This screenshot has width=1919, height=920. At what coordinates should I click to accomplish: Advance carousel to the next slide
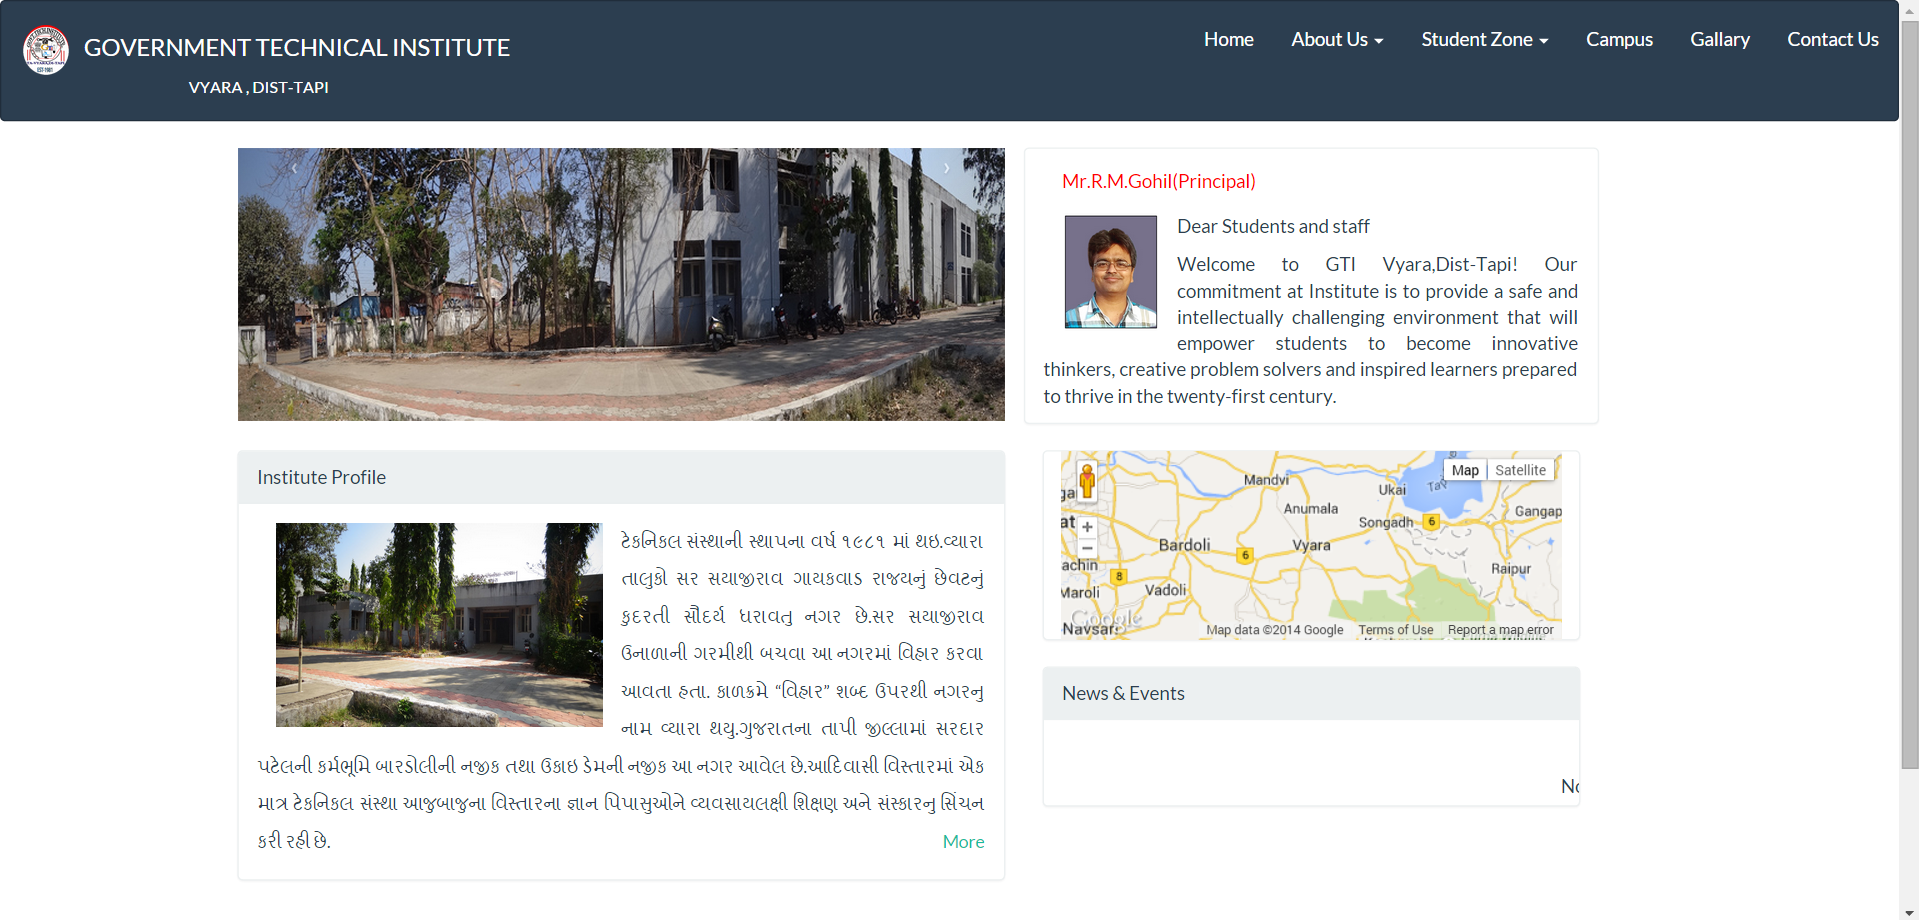click(x=946, y=169)
